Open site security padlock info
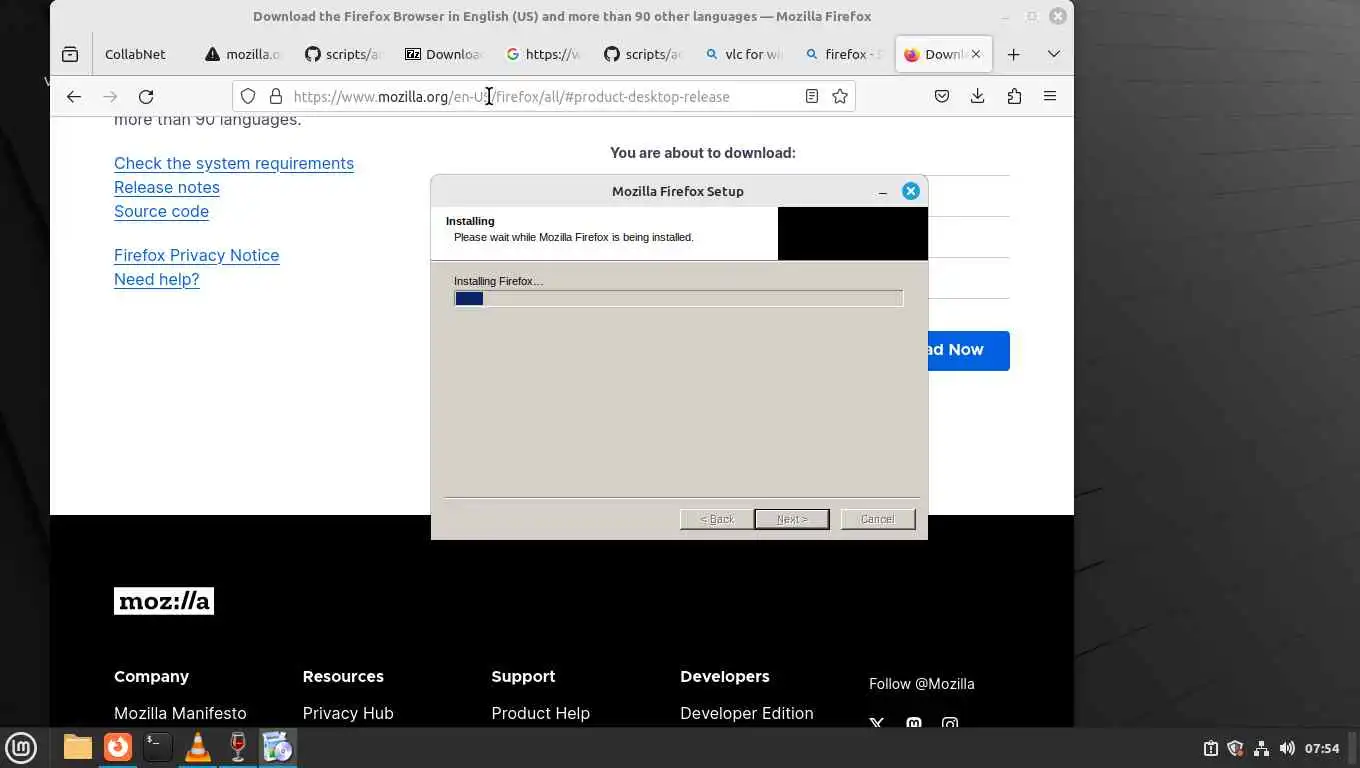 (276, 96)
